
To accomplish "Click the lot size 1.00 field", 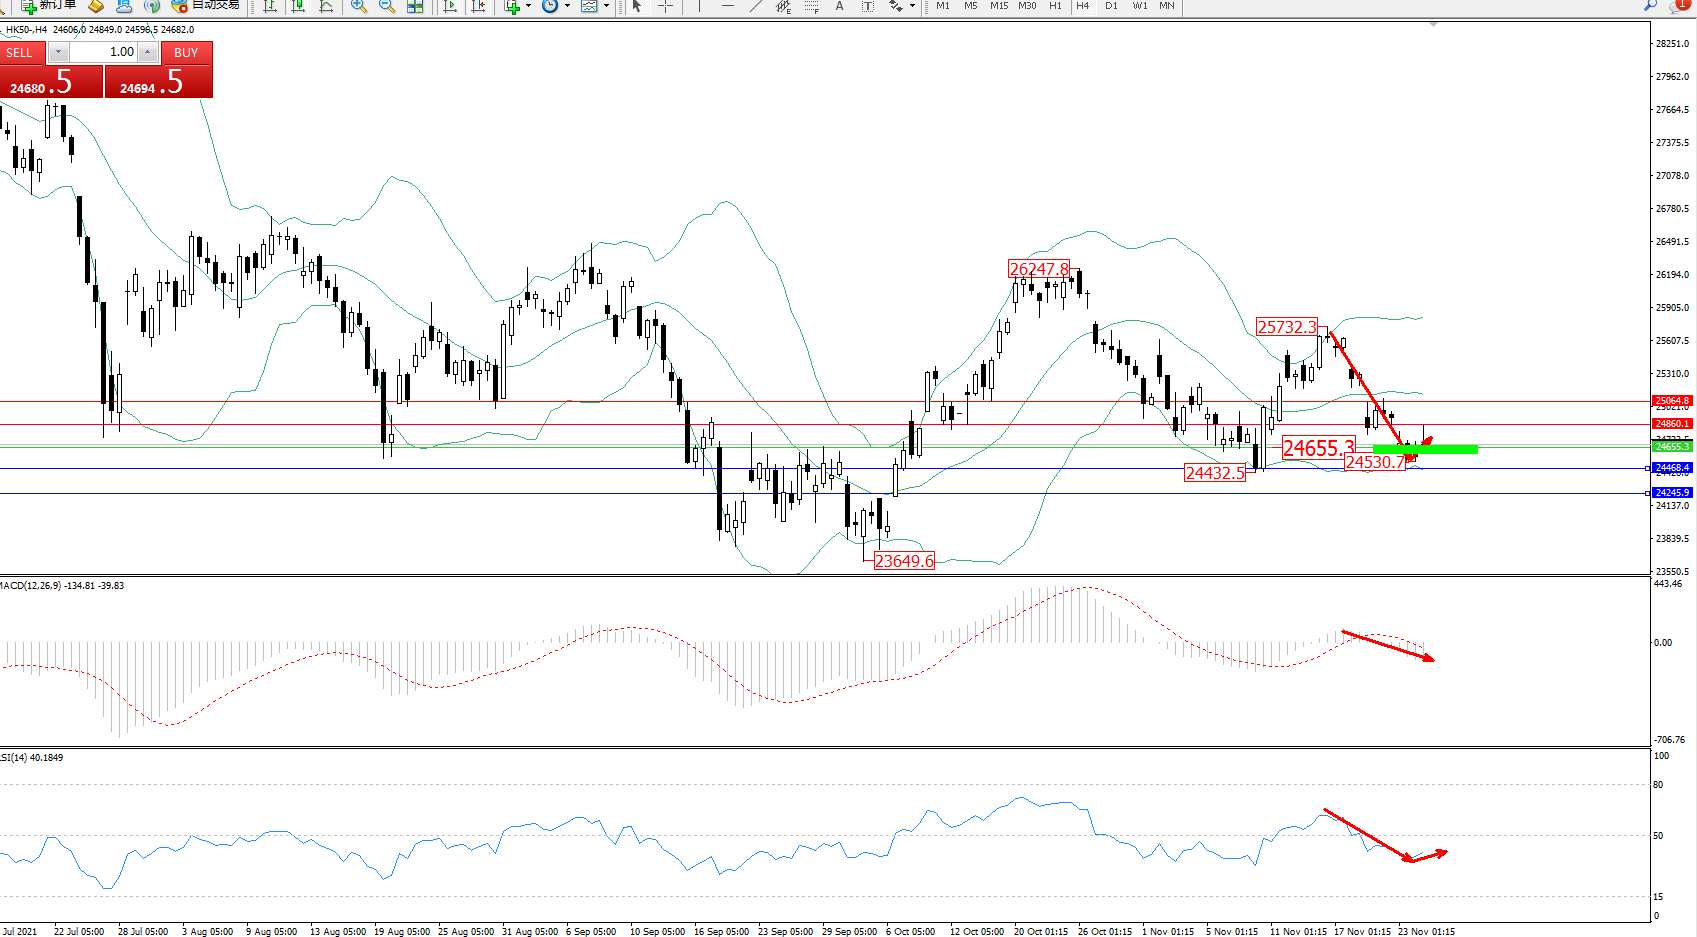I will pyautogui.click(x=104, y=52).
